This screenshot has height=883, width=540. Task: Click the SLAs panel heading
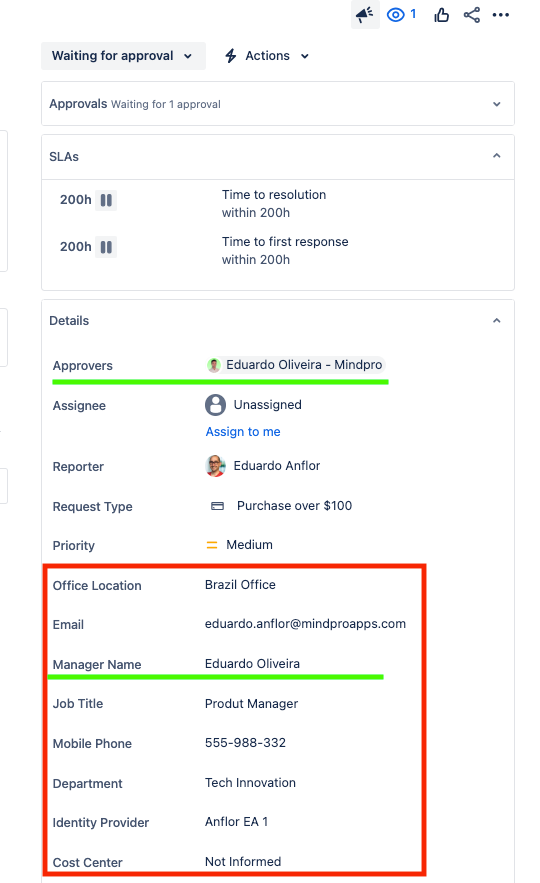click(x=64, y=157)
